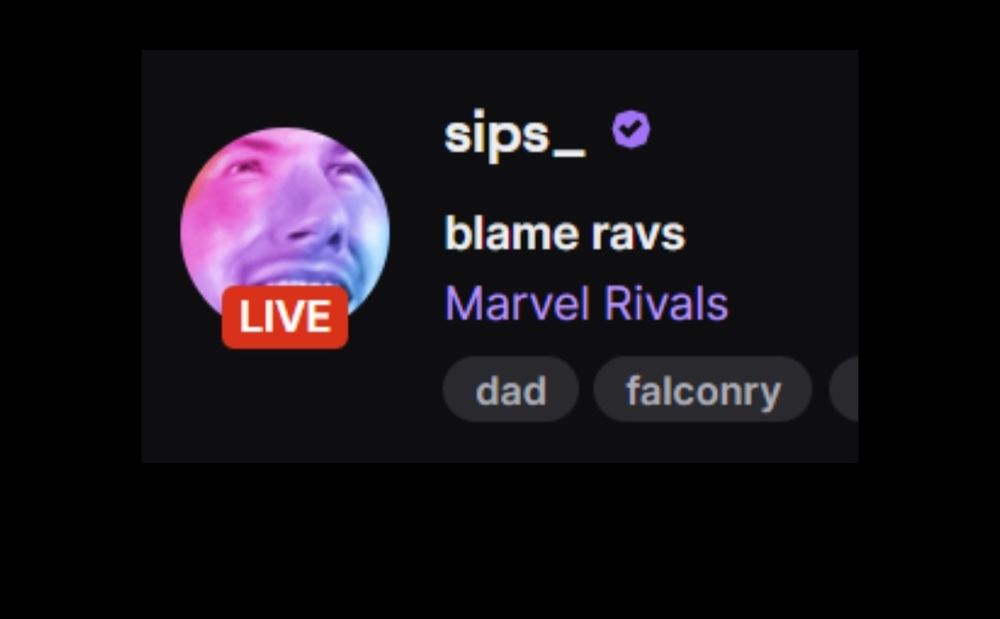Click the red LIVE badge

[x=284, y=317]
